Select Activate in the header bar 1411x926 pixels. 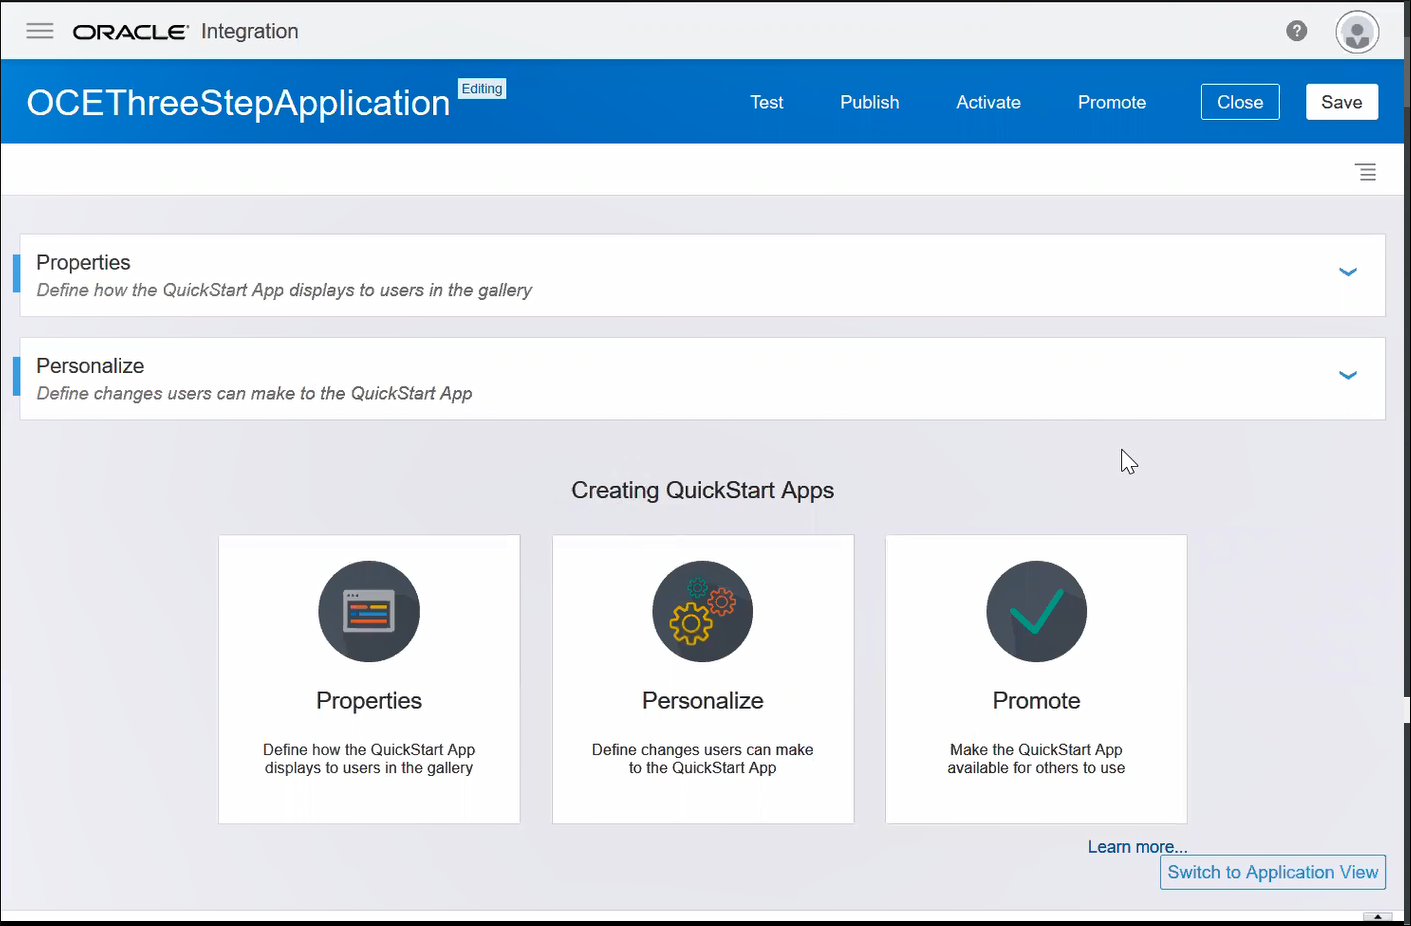click(x=989, y=102)
